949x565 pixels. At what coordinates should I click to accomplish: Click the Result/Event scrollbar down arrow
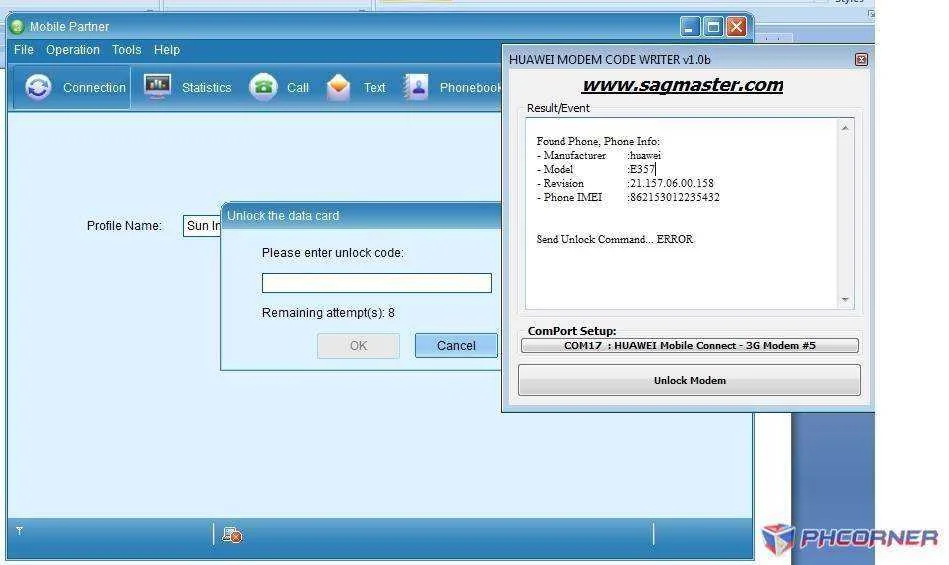coord(845,299)
